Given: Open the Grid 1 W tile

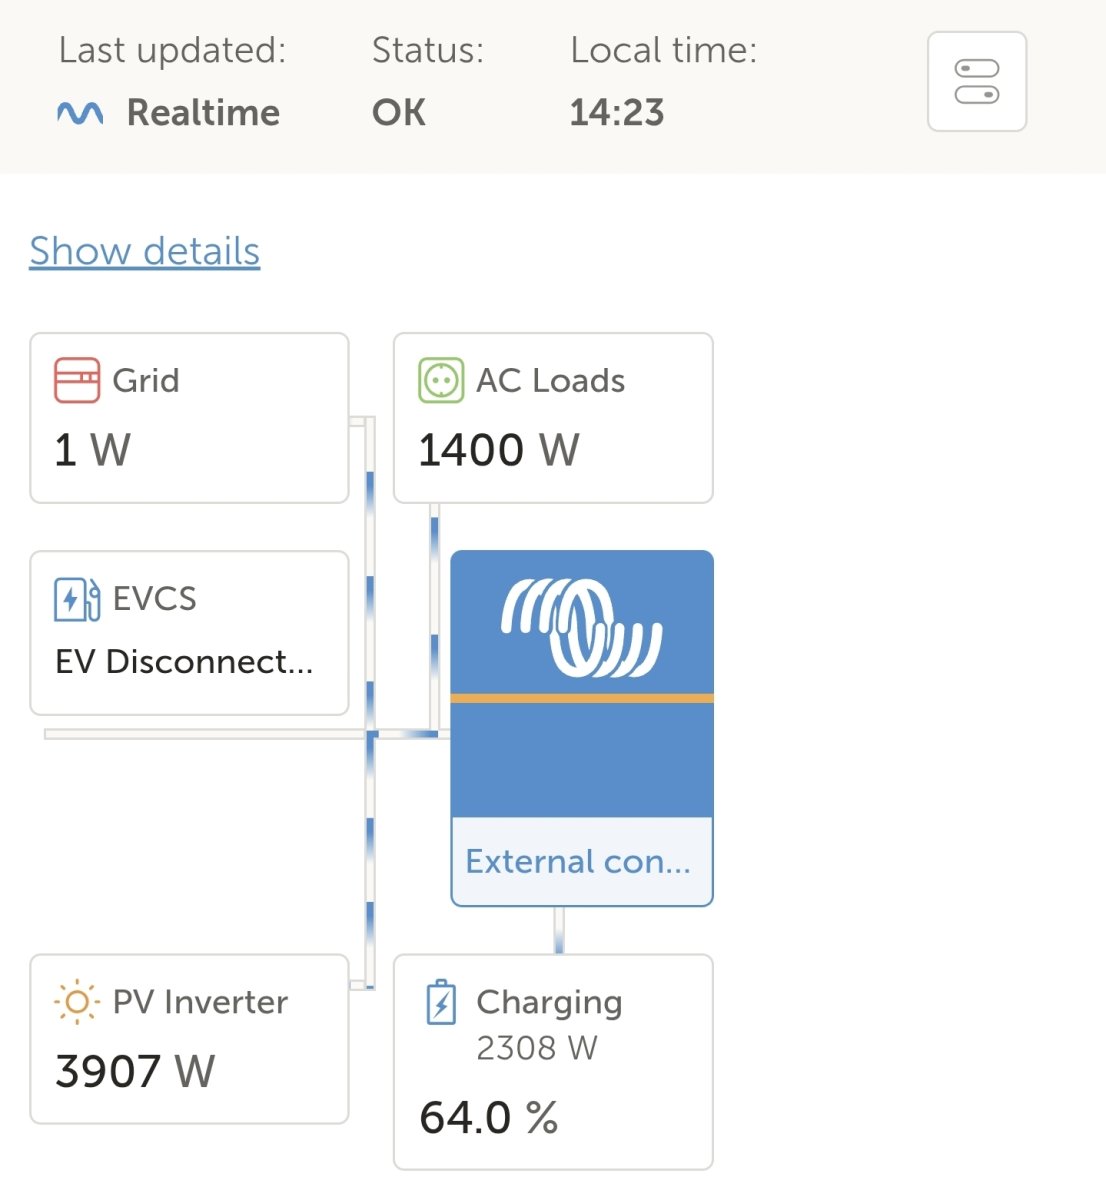Looking at the screenshot, I should click(189, 418).
